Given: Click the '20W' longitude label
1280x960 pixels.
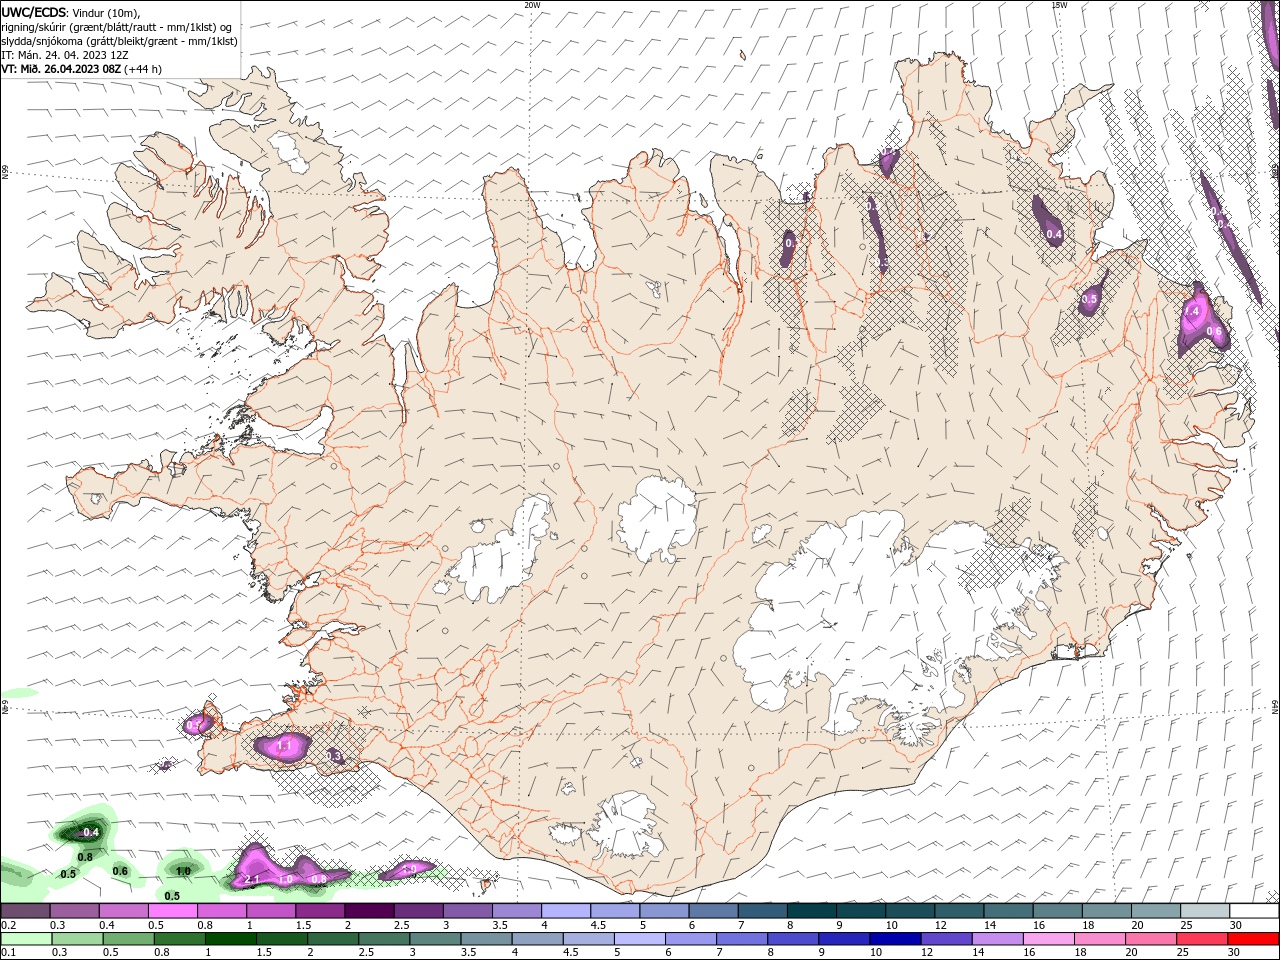Looking at the screenshot, I should click(x=532, y=5).
